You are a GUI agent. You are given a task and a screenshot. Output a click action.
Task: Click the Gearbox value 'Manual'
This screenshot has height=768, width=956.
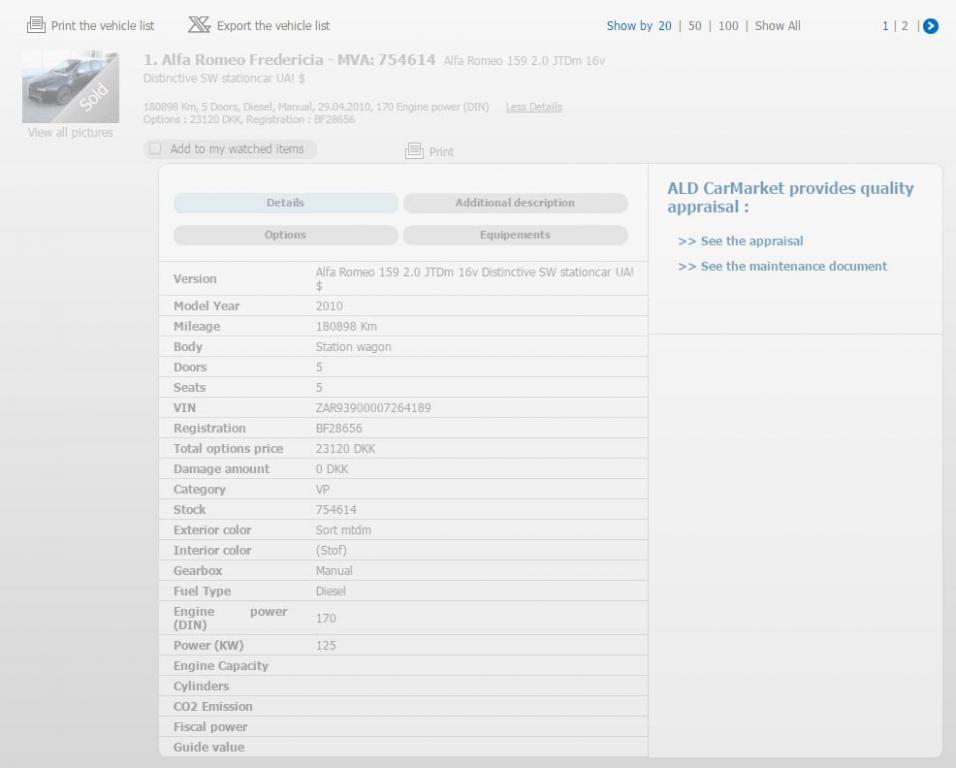[x=334, y=571]
